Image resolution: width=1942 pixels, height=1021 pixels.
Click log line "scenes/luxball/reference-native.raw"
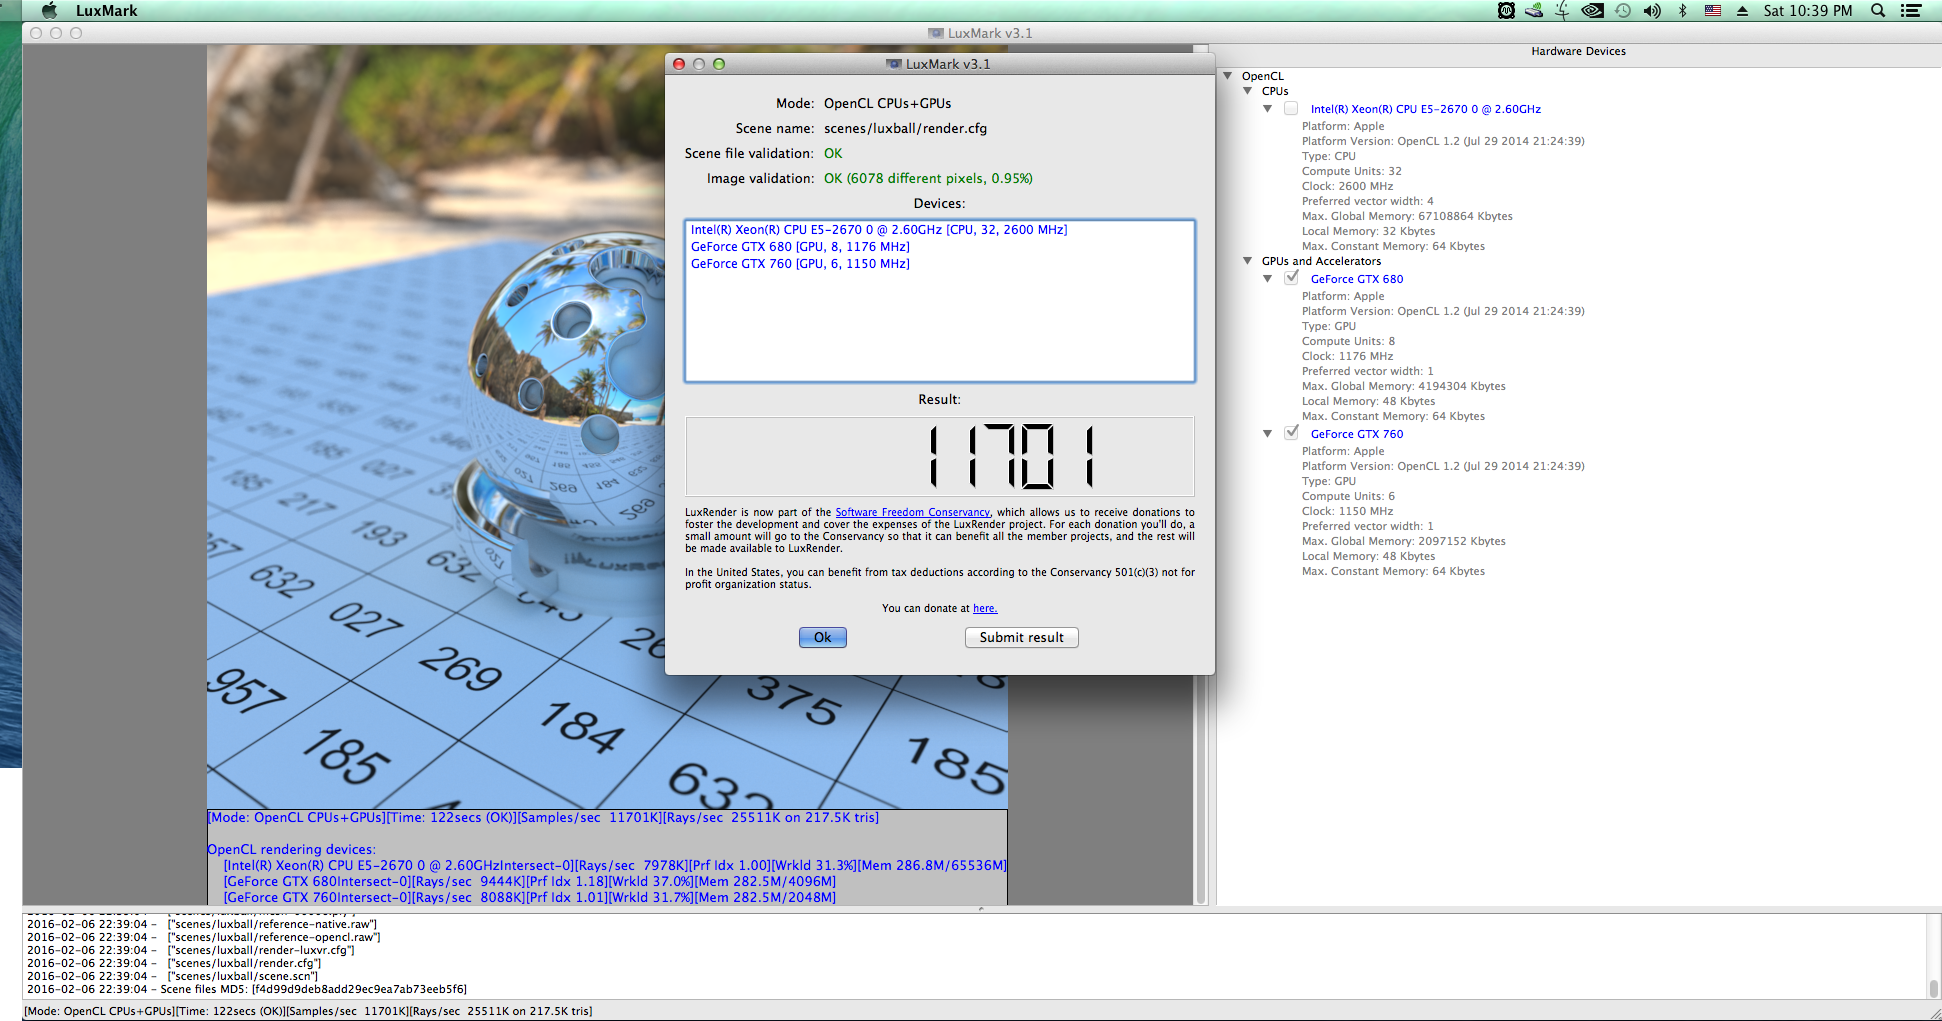pos(201,924)
